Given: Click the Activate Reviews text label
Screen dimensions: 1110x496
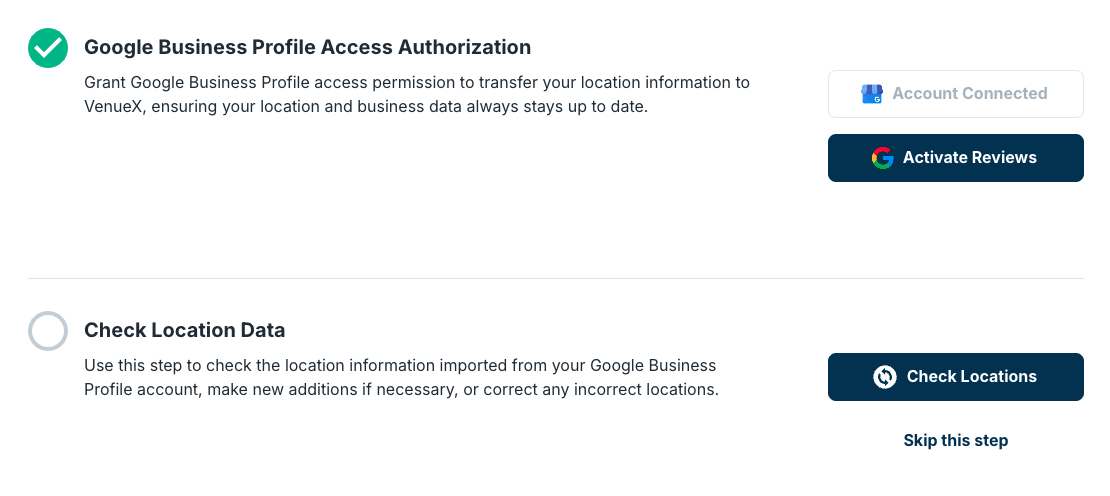Looking at the screenshot, I should (x=970, y=157).
